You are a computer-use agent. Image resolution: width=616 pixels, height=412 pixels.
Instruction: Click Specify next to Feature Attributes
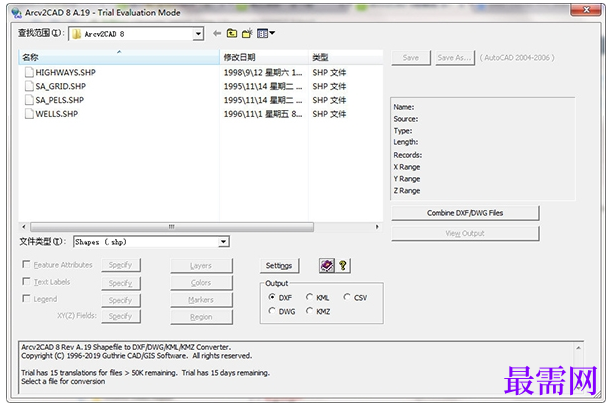(x=121, y=265)
